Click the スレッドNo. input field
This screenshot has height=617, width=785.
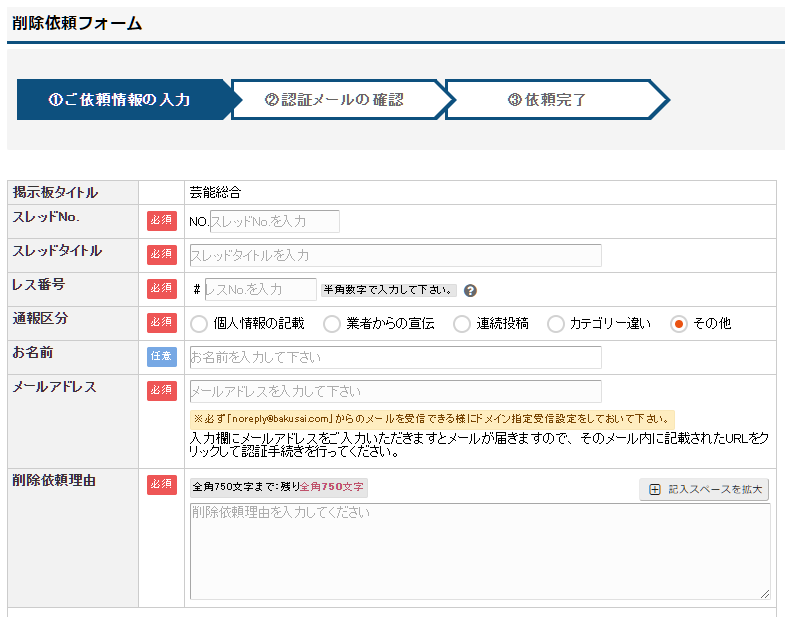(274, 221)
